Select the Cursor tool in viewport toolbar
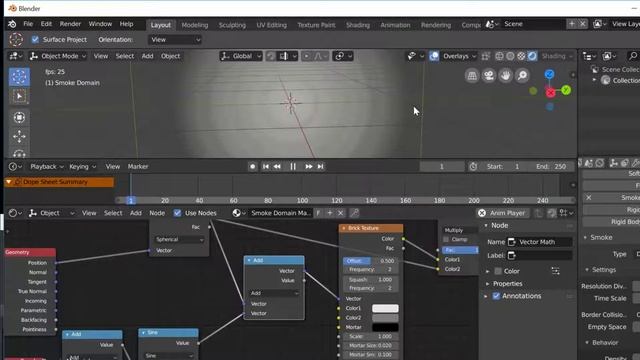Viewport: 640px width, 360px height. (19, 77)
